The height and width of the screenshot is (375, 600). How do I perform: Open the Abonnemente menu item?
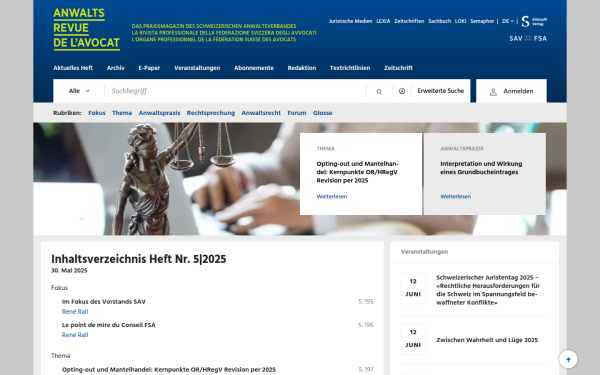pos(254,68)
